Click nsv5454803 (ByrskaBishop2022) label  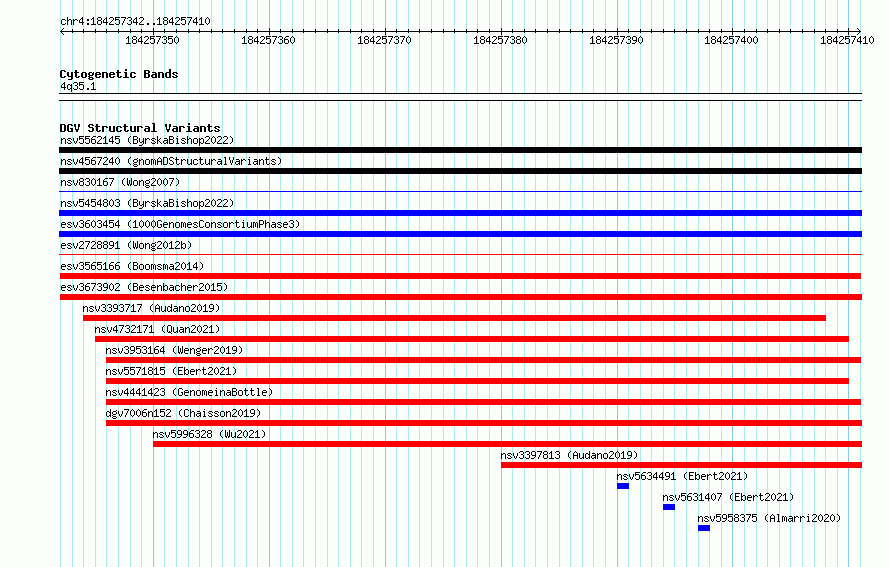tap(147, 203)
